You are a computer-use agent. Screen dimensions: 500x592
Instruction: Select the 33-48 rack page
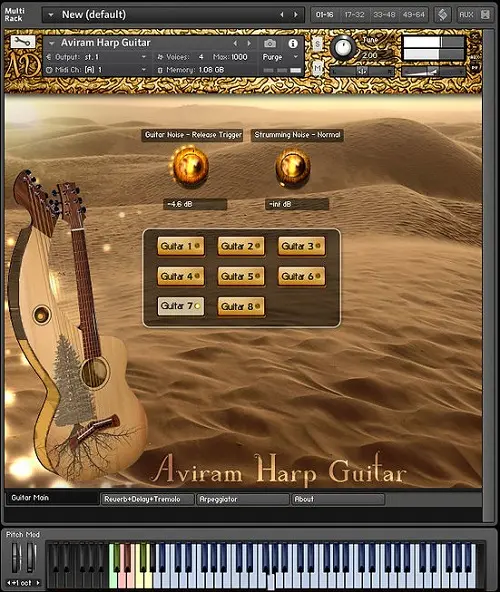coord(384,15)
